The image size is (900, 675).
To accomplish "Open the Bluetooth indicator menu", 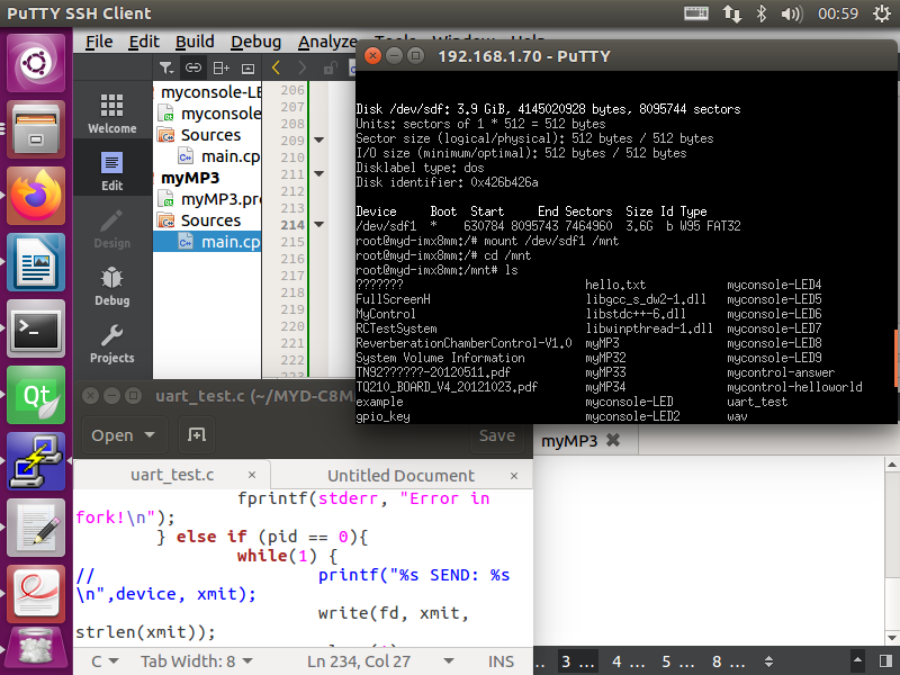I will (761, 13).
